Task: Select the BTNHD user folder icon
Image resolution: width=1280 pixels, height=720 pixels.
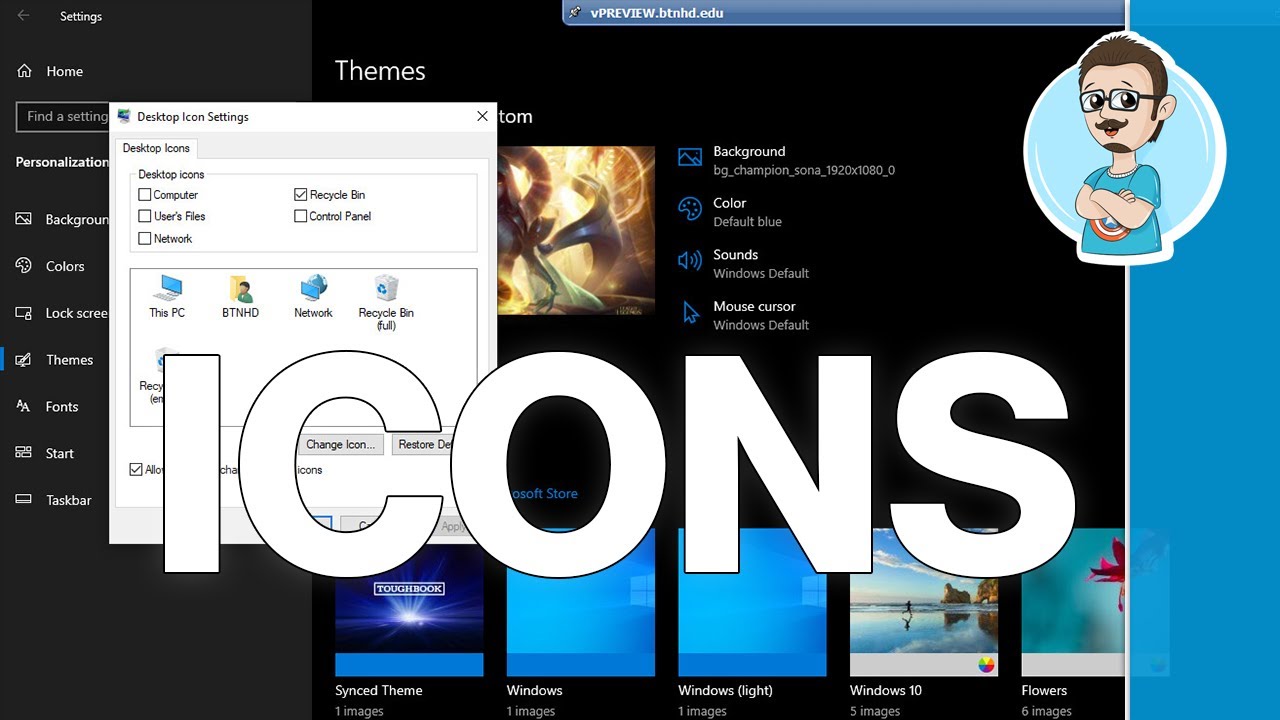Action: 240,297
